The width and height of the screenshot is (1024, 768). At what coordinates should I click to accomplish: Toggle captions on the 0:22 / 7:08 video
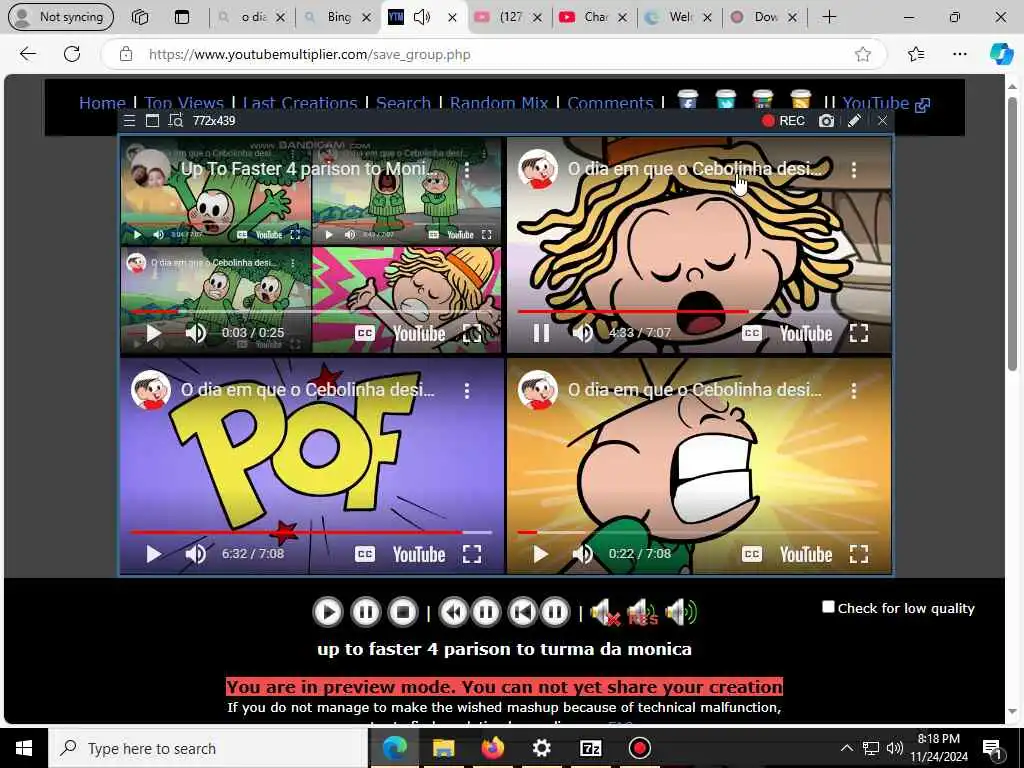tap(752, 554)
